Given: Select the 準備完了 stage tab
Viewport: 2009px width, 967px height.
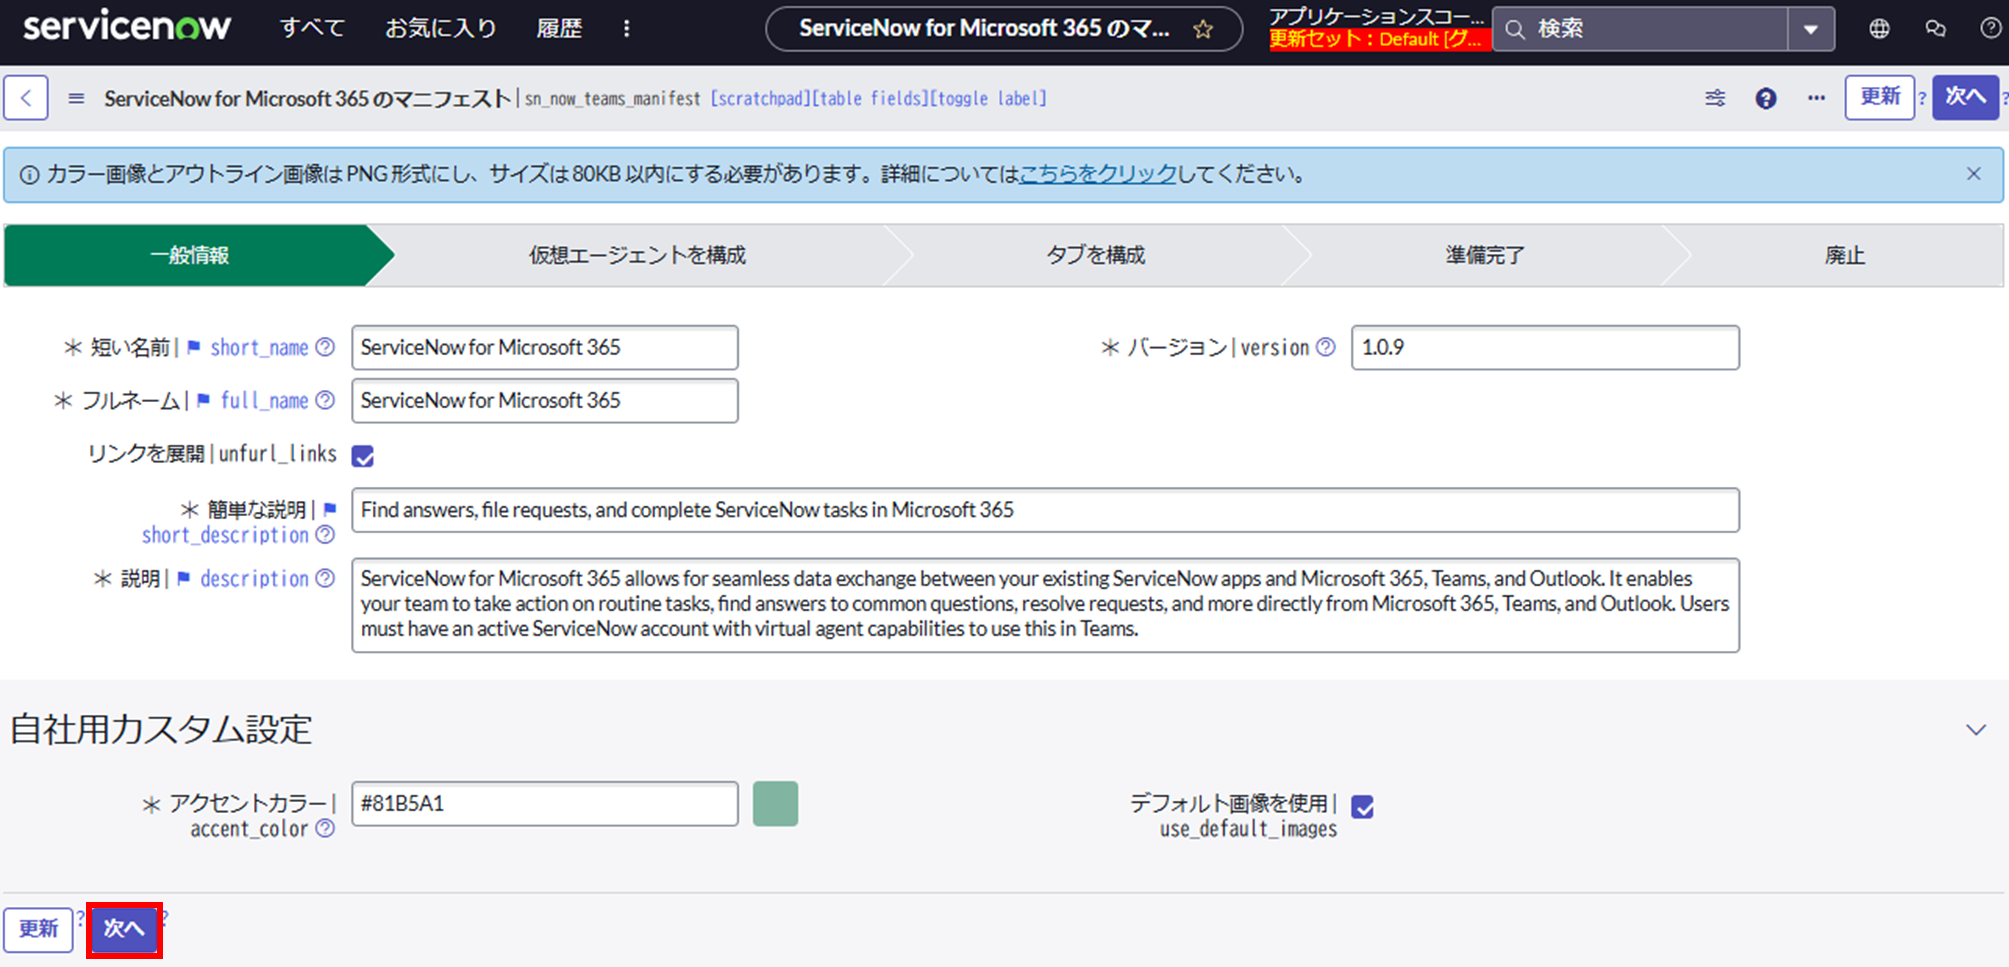Looking at the screenshot, I should point(1485,255).
